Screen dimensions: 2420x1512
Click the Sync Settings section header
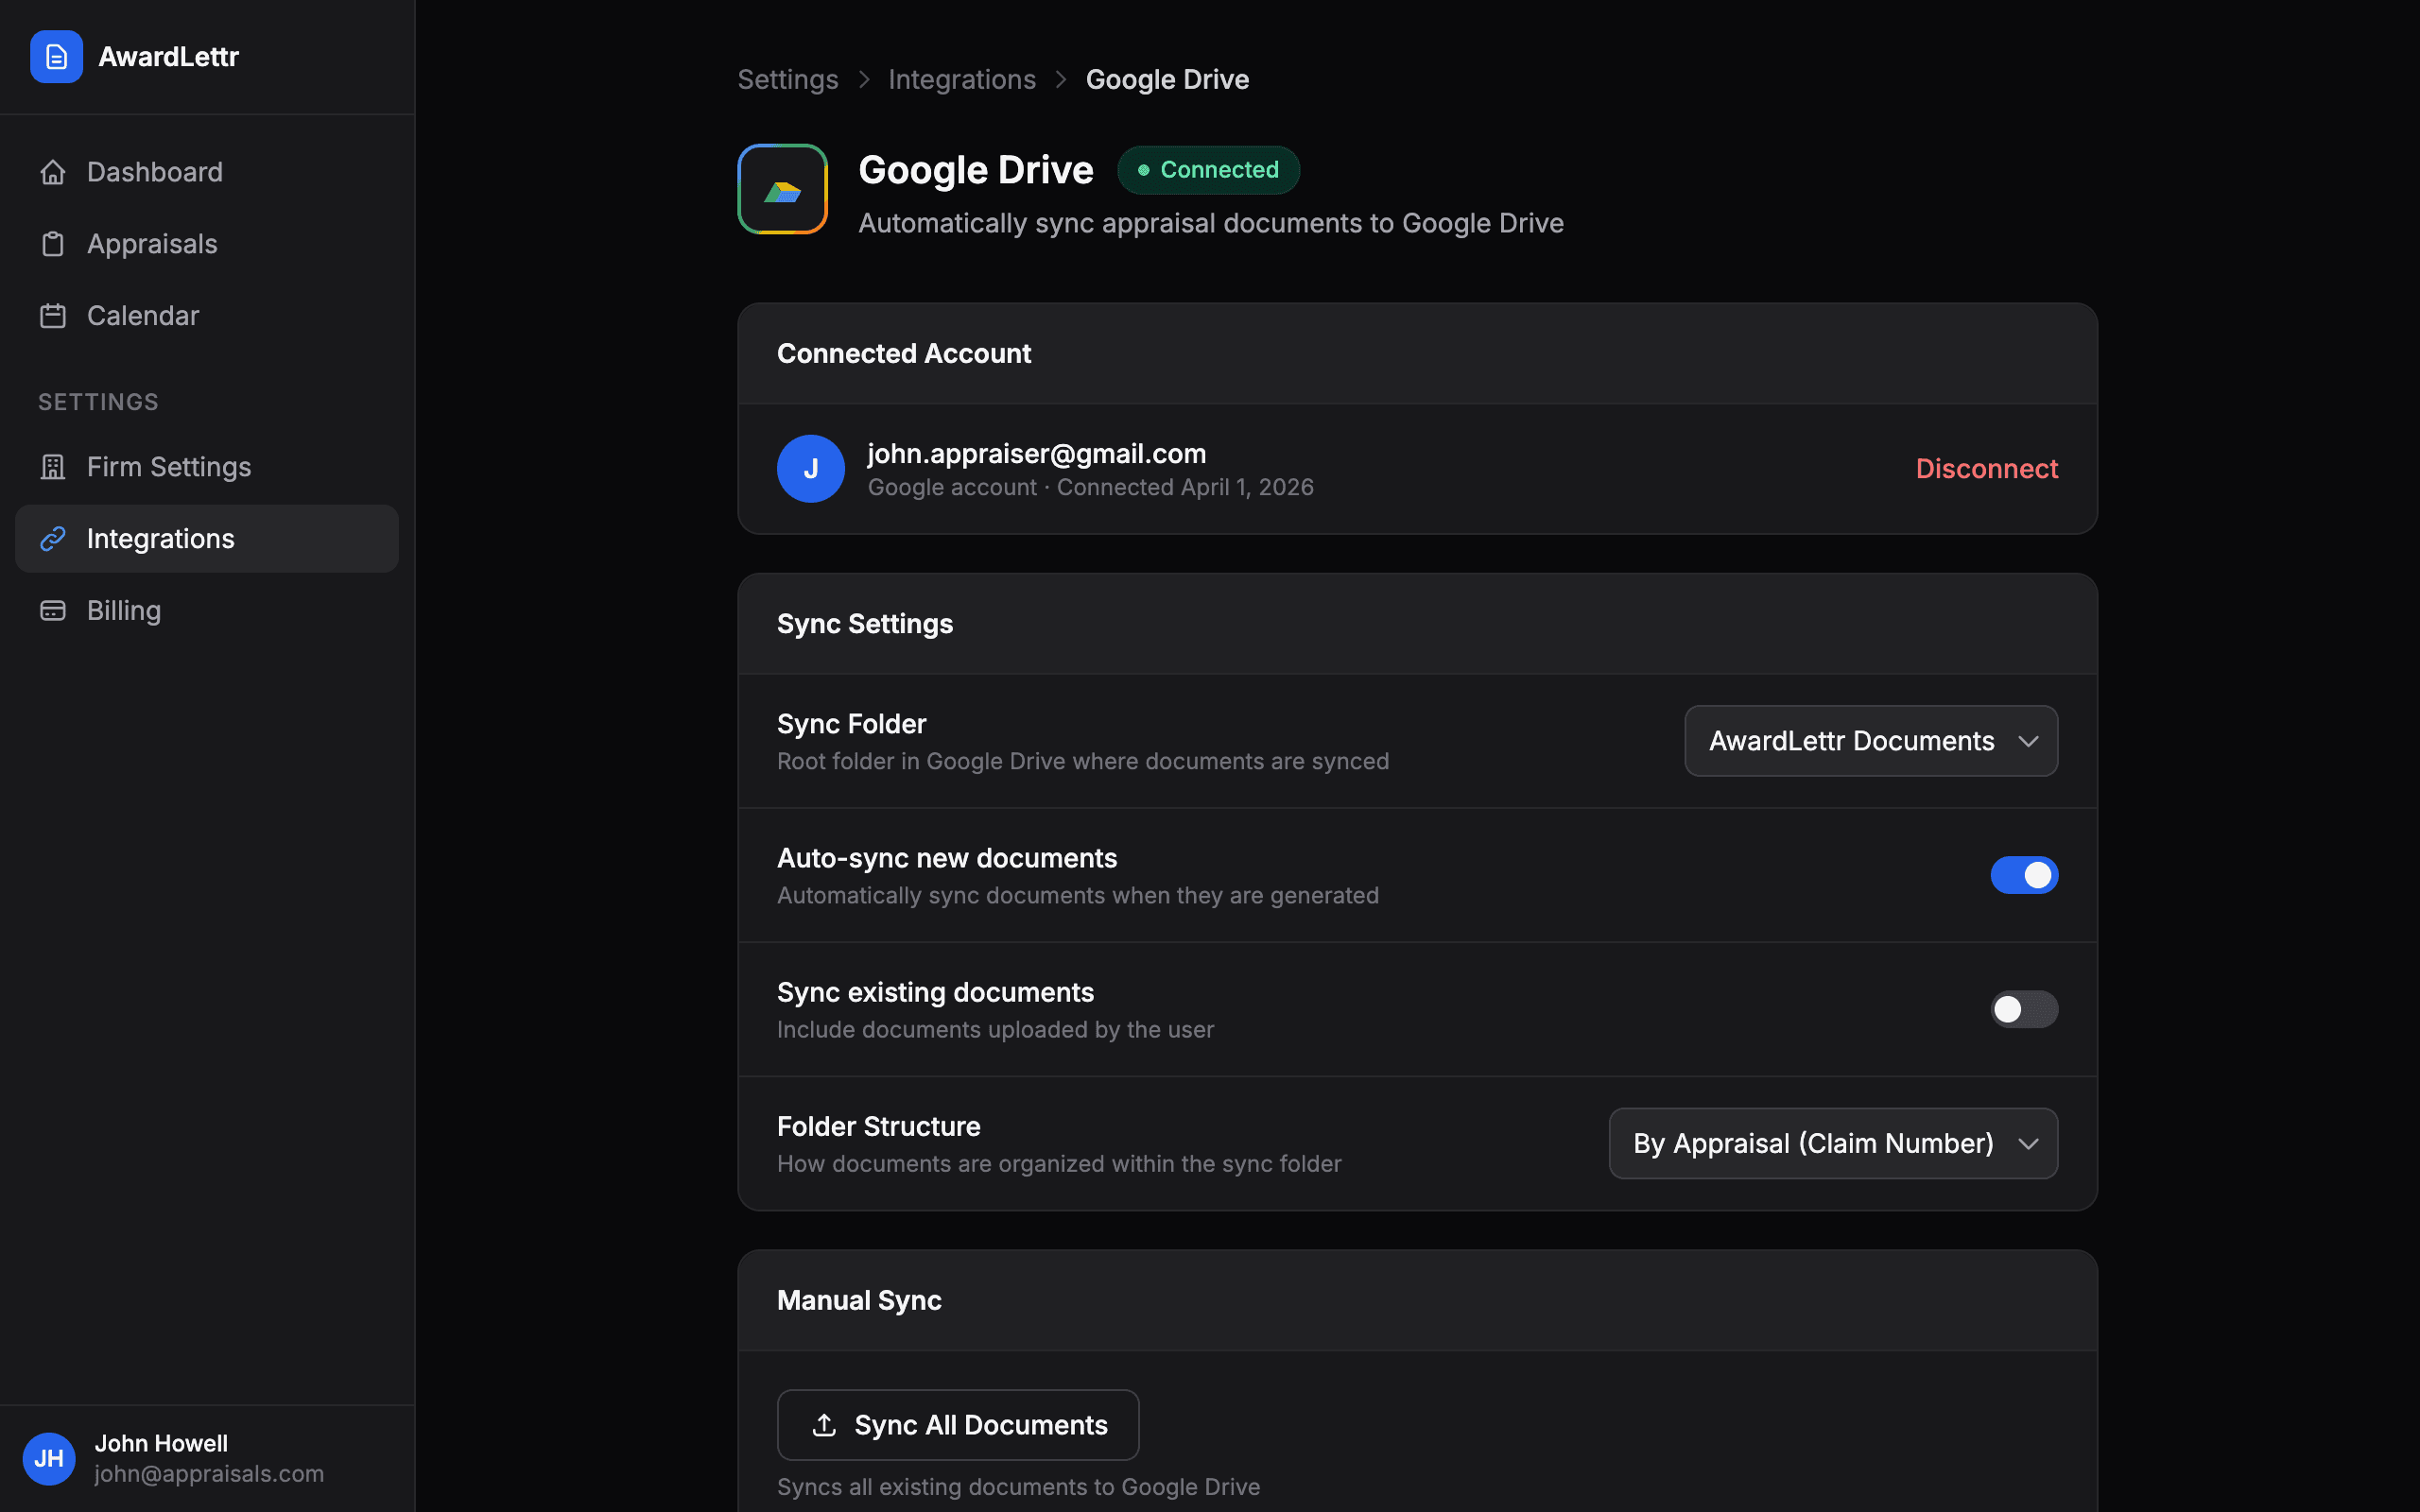tap(865, 624)
